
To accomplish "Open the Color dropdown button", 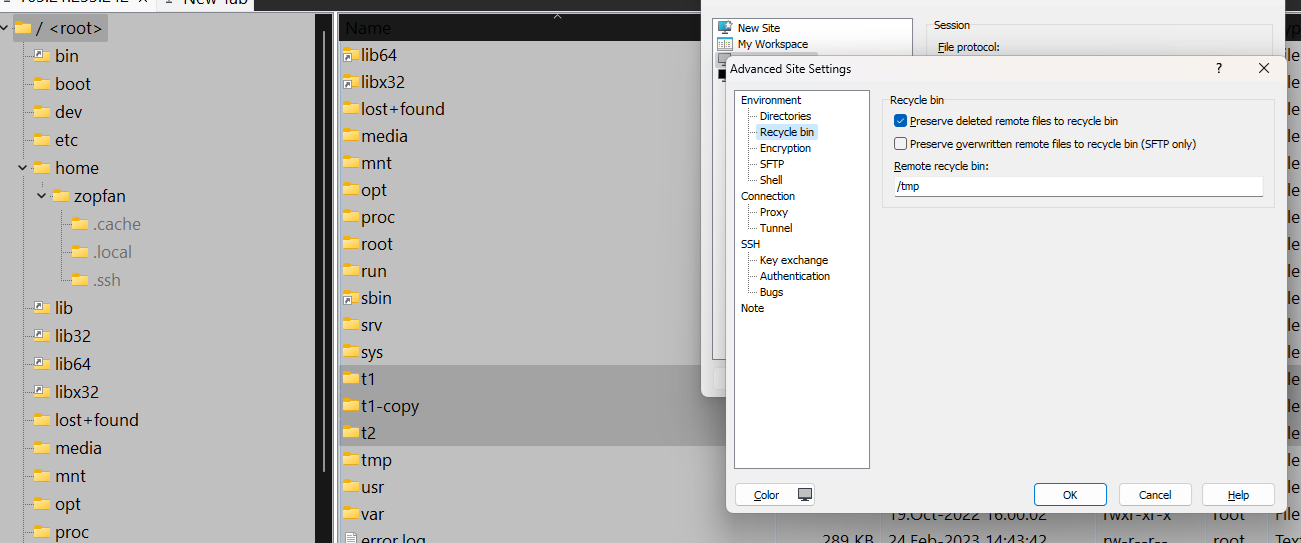I will pyautogui.click(x=775, y=495).
